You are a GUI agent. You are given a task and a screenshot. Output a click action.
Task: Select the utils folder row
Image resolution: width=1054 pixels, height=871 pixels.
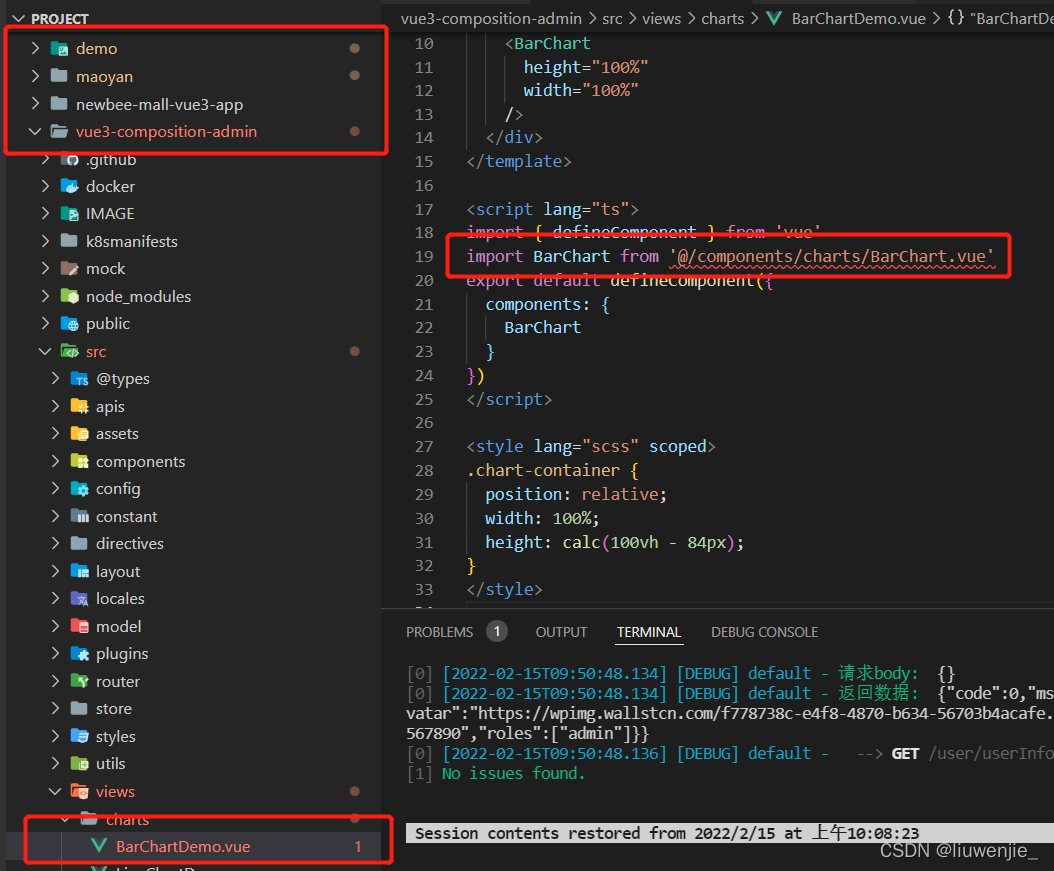195,764
